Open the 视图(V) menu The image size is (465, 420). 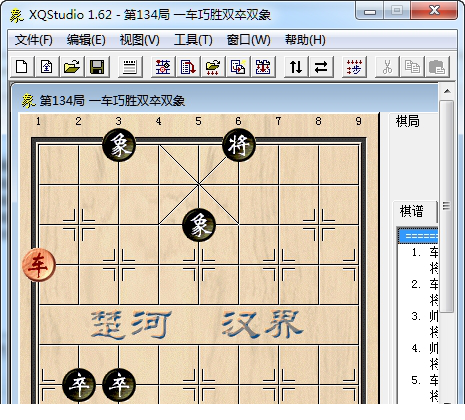pos(140,40)
